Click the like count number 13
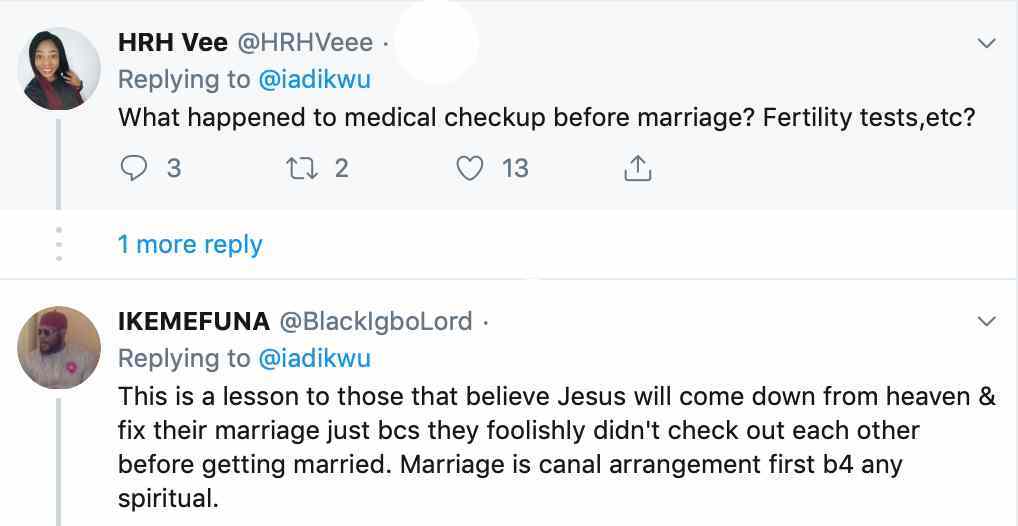1018x526 pixels. click(515, 168)
